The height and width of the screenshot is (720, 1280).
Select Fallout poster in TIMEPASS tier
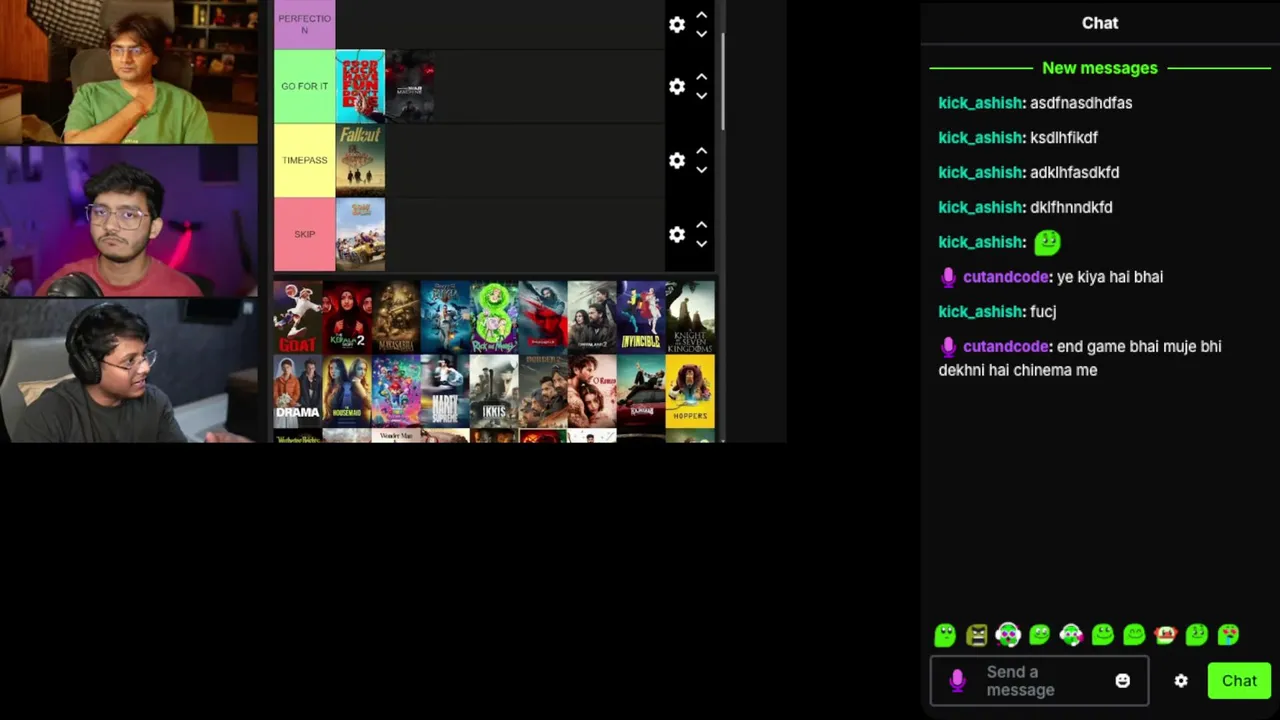tap(360, 160)
